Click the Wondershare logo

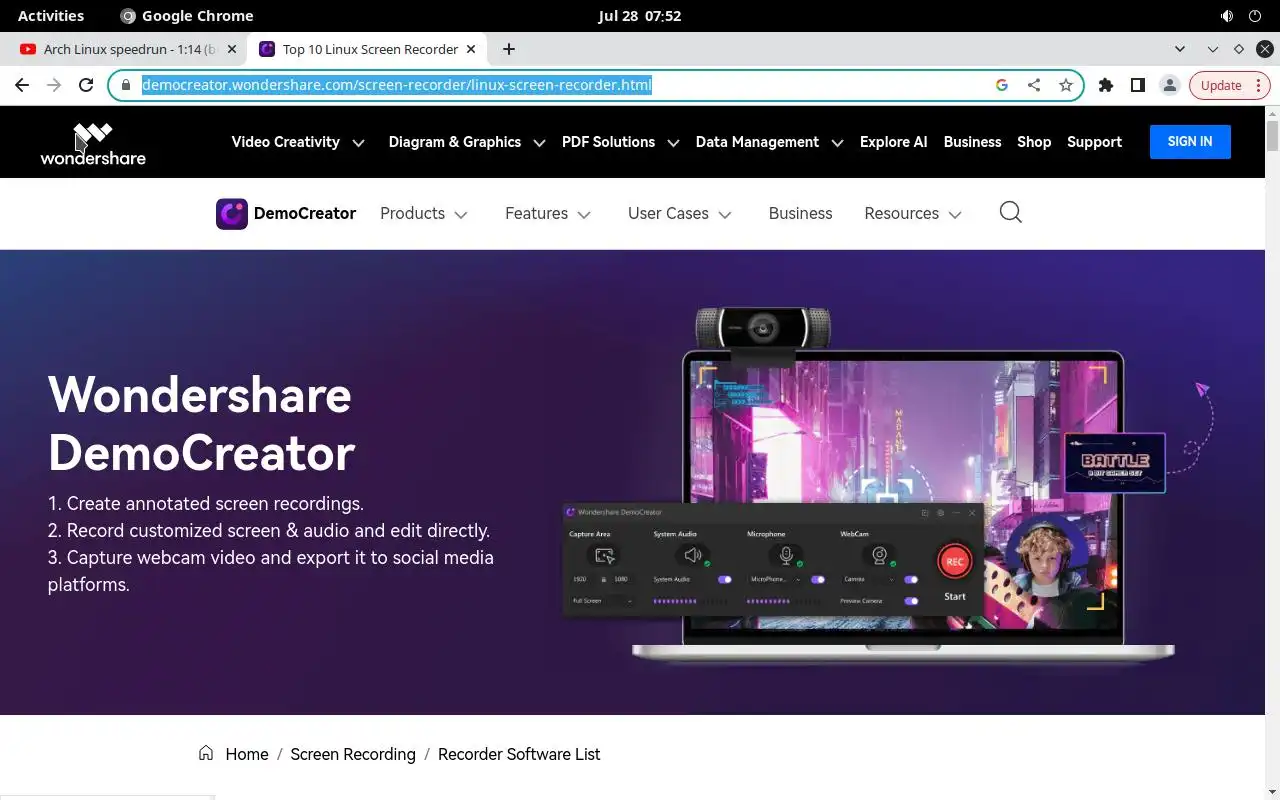pyautogui.click(x=93, y=143)
